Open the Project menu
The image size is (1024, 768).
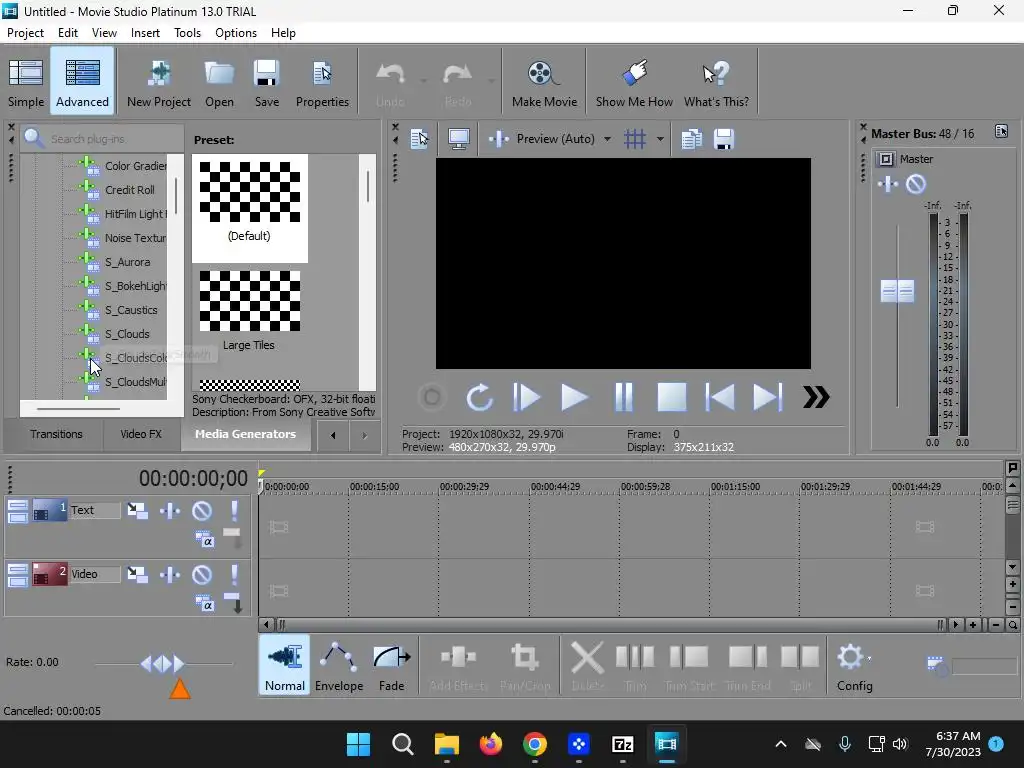click(x=25, y=33)
